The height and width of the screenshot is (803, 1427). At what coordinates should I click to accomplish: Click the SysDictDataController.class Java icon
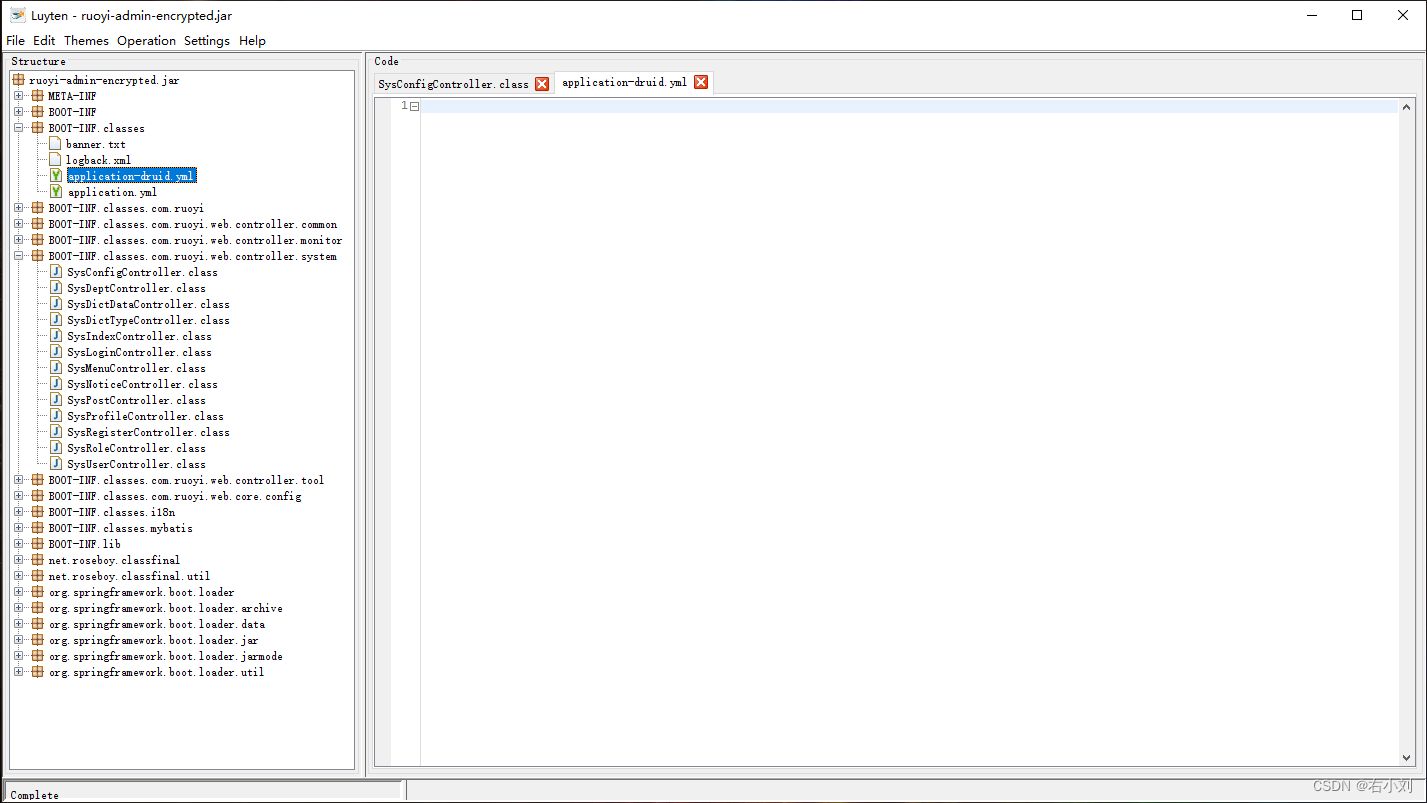tap(56, 304)
